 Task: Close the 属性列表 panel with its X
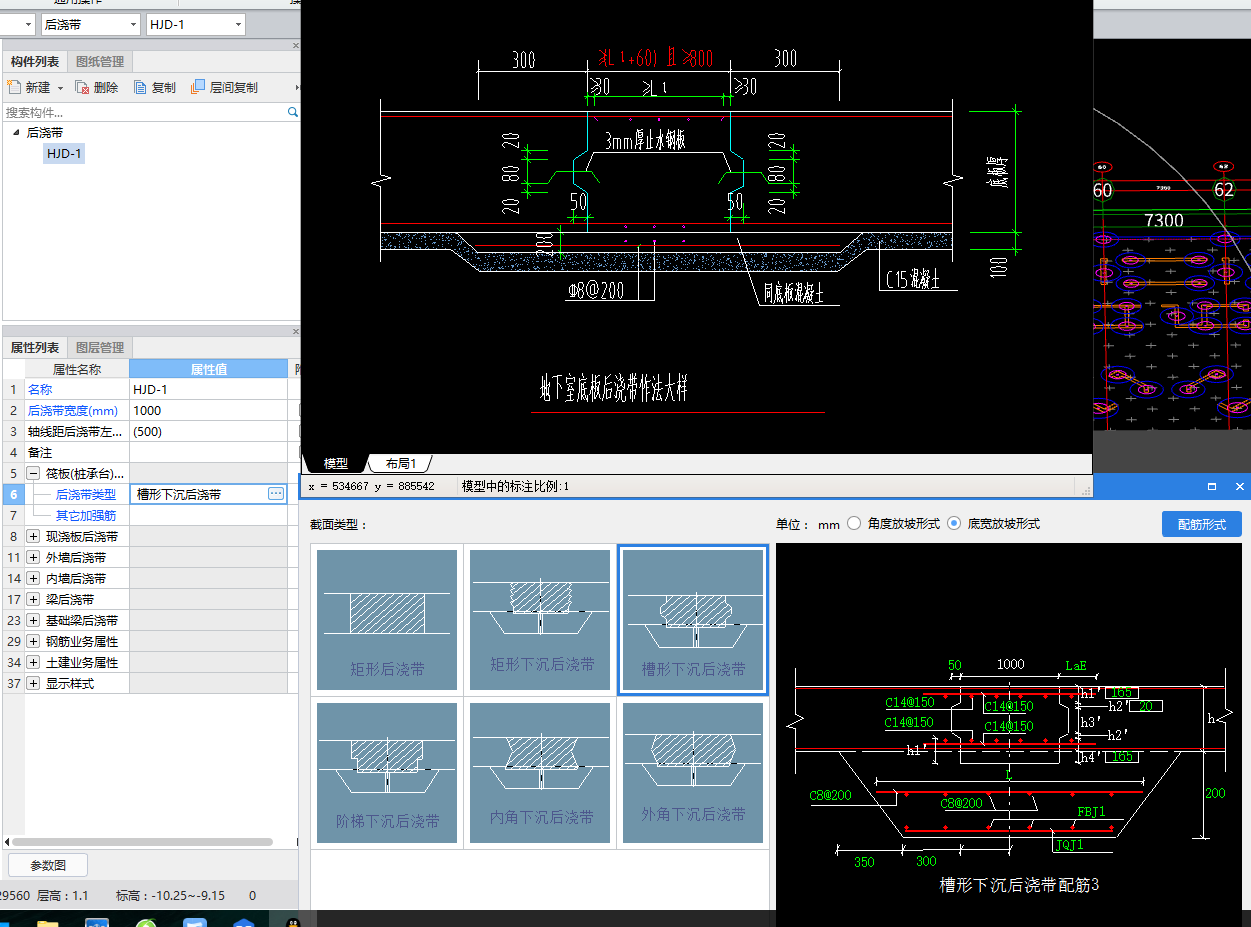(x=295, y=331)
